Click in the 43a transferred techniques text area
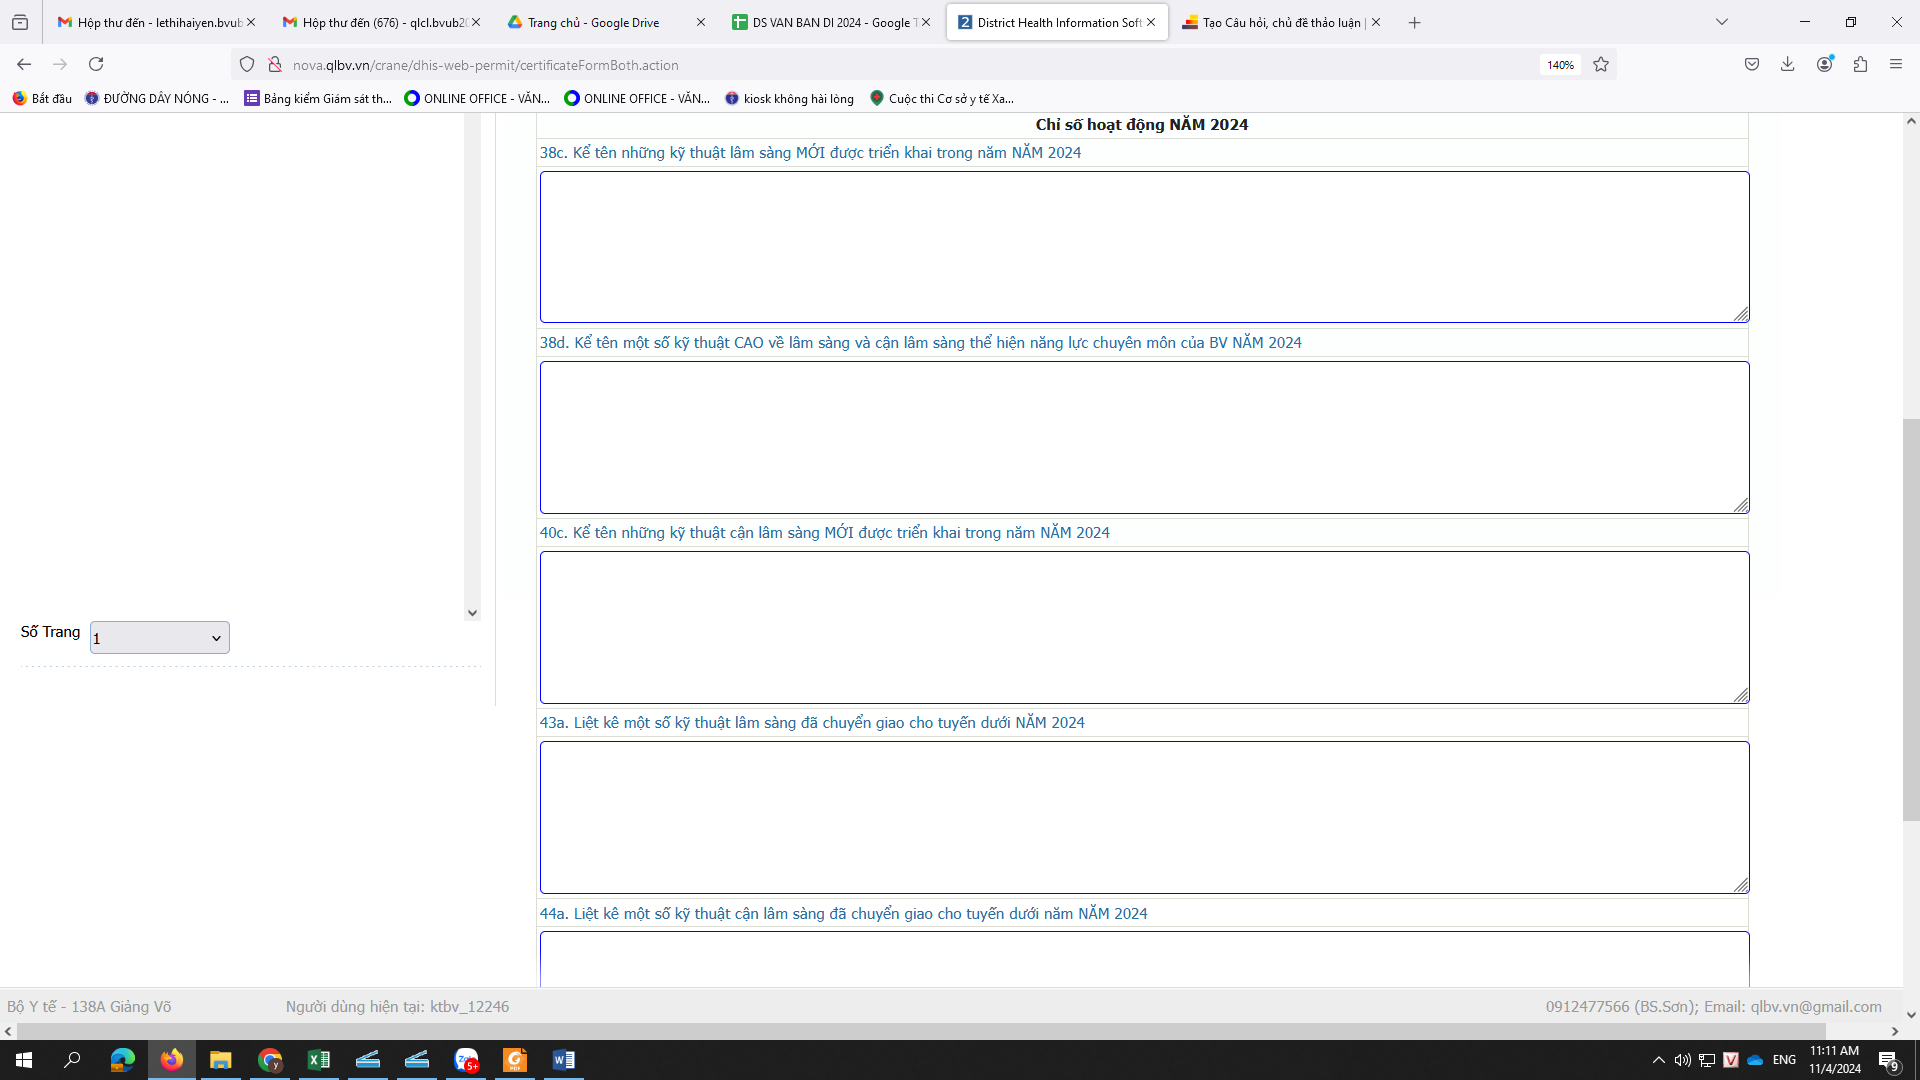1920x1080 pixels. click(1144, 817)
